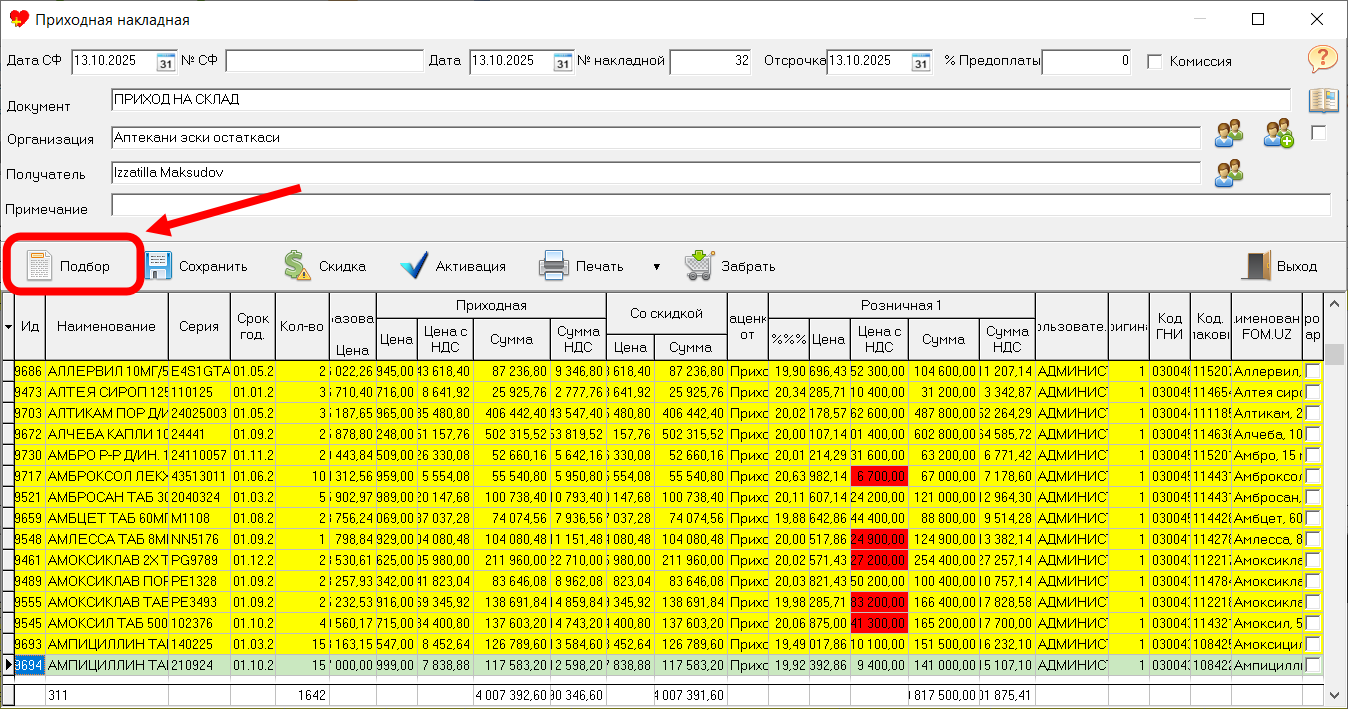Click the Подбор selection icon
Image resolution: width=1348 pixels, height=709 pixels.
coord(40,266)
